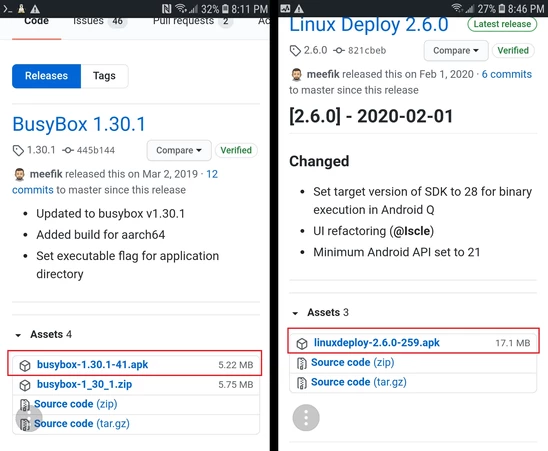This screenshot has height=451, width=548.
Task: Switch to the Tags tab
Action: point(104,76)
